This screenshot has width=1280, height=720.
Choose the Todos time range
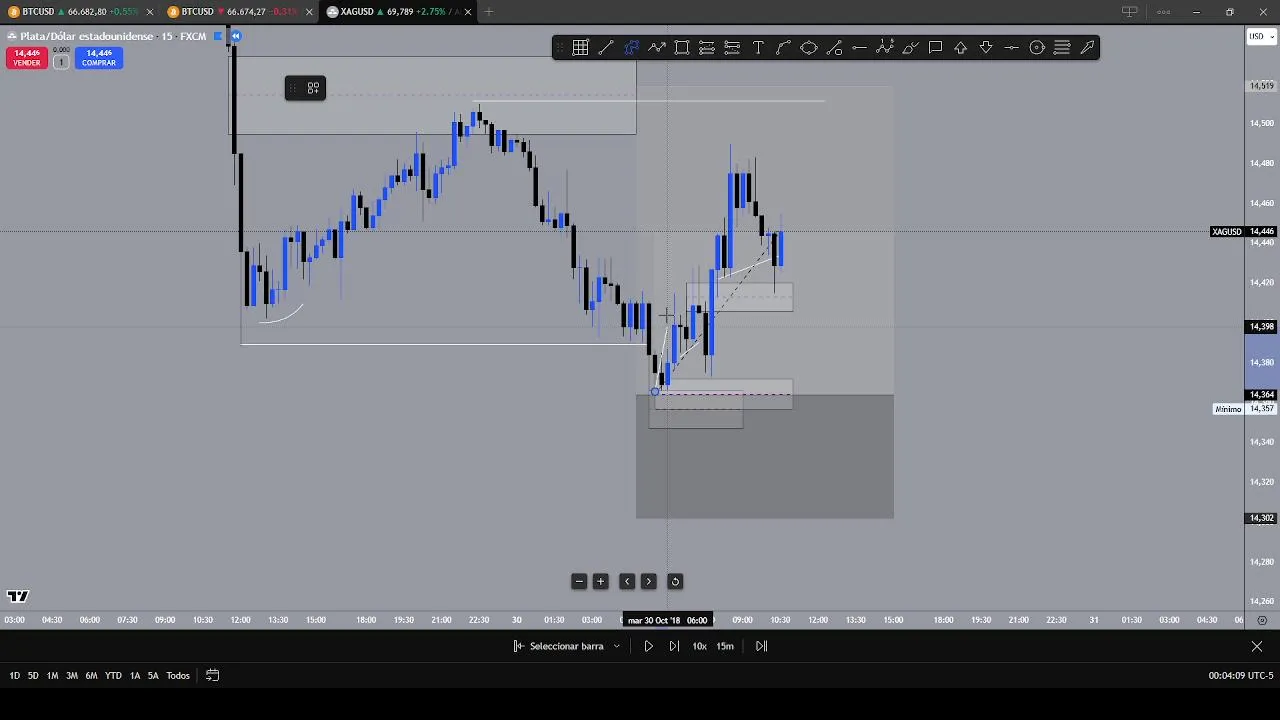click(178, 676)
